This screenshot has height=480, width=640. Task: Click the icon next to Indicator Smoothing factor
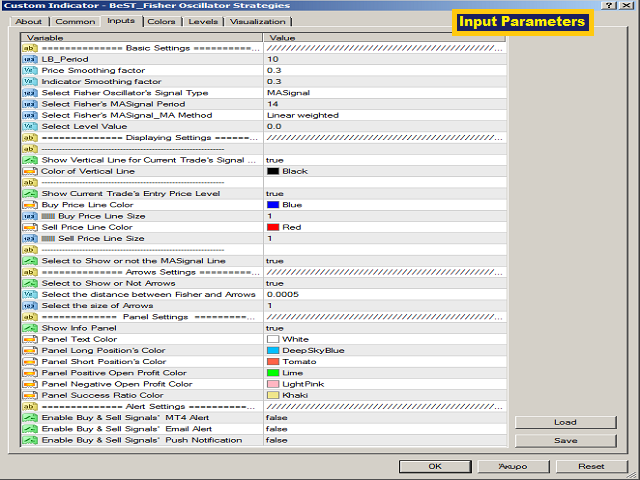coord(30,82)
